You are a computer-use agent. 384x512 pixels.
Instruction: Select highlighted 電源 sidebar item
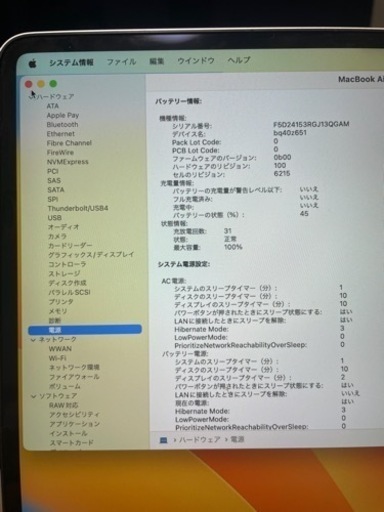(x=85, y=330)
